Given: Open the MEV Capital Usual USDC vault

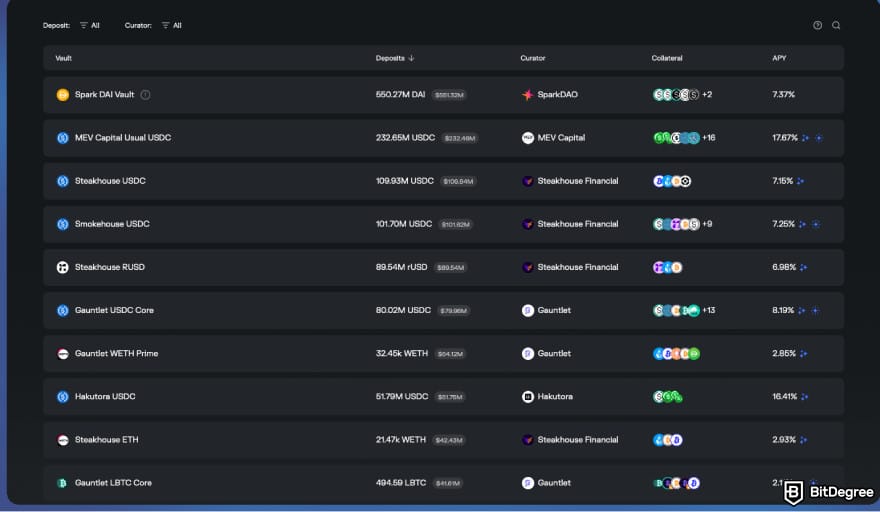Looking at the screenshot, I should (x=443, y=138).
